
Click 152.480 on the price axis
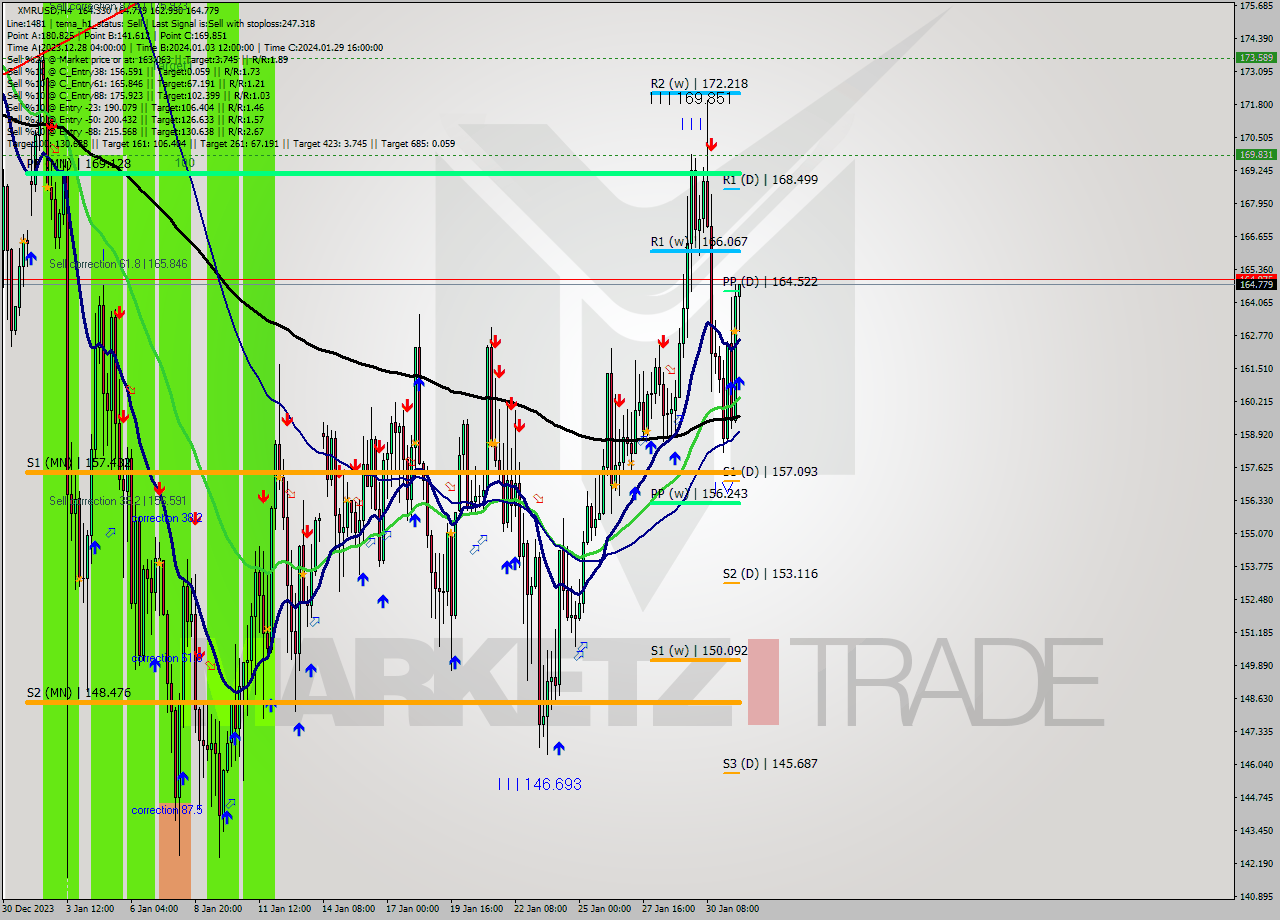[1256, 599]
